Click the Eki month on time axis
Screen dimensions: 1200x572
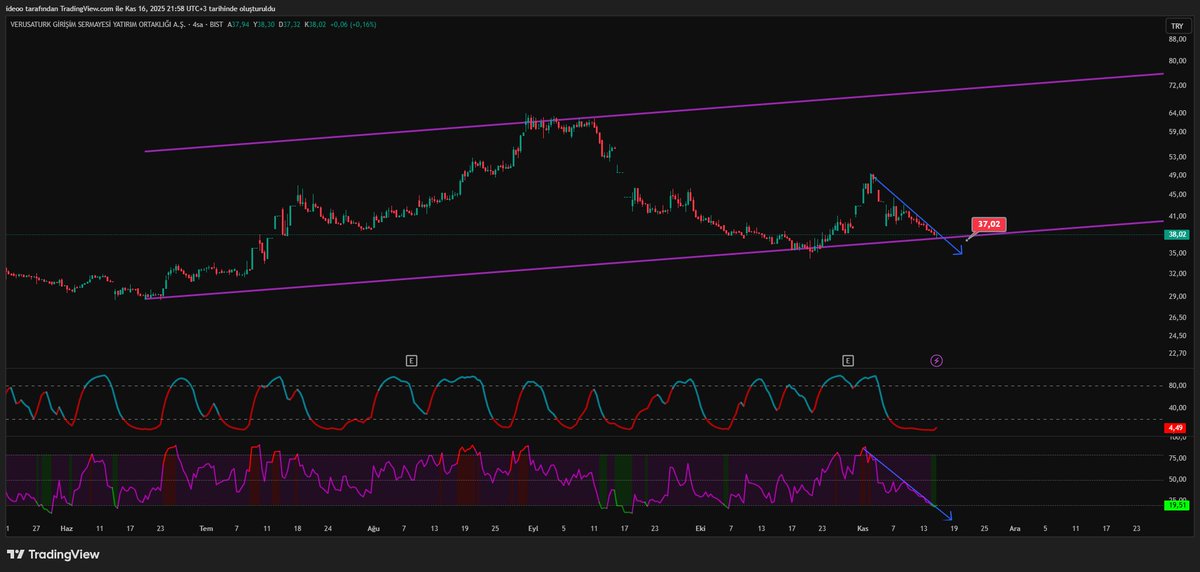tap(701, 527)
